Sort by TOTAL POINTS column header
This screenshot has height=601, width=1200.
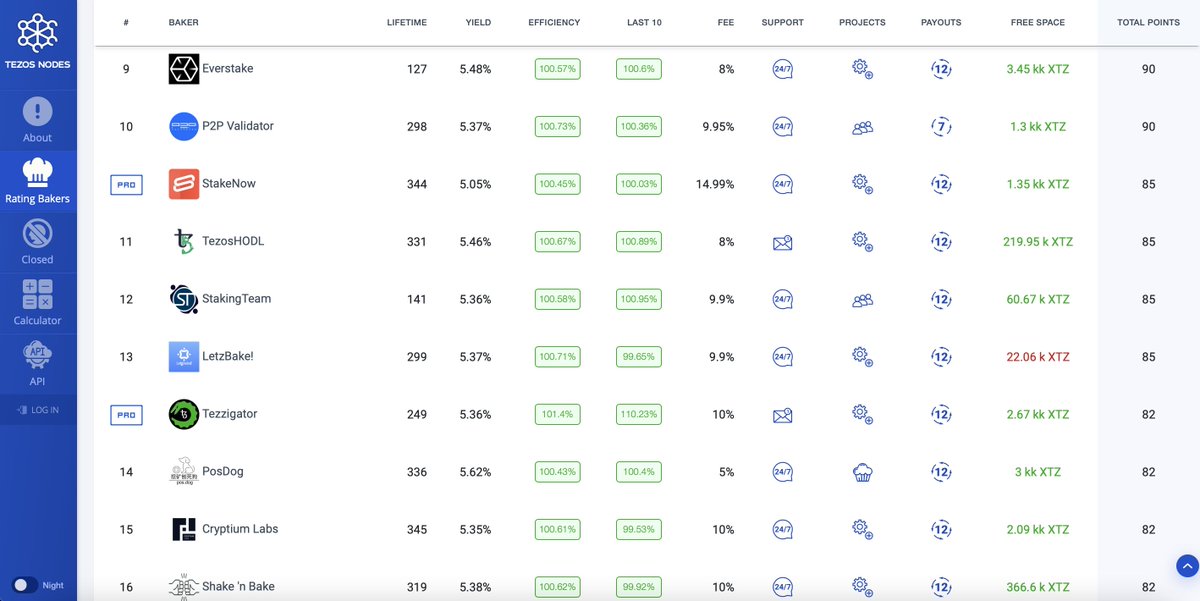point(1149,22)
